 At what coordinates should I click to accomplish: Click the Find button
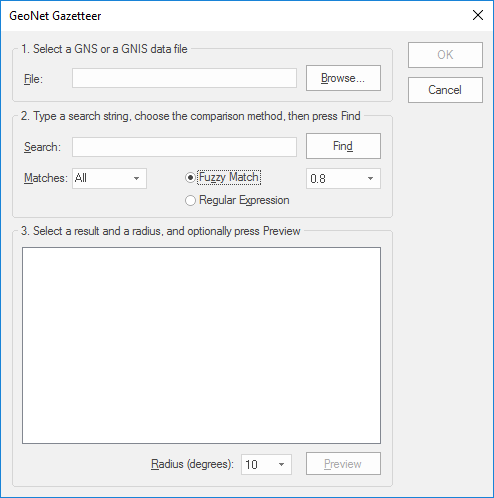(343, 146)
